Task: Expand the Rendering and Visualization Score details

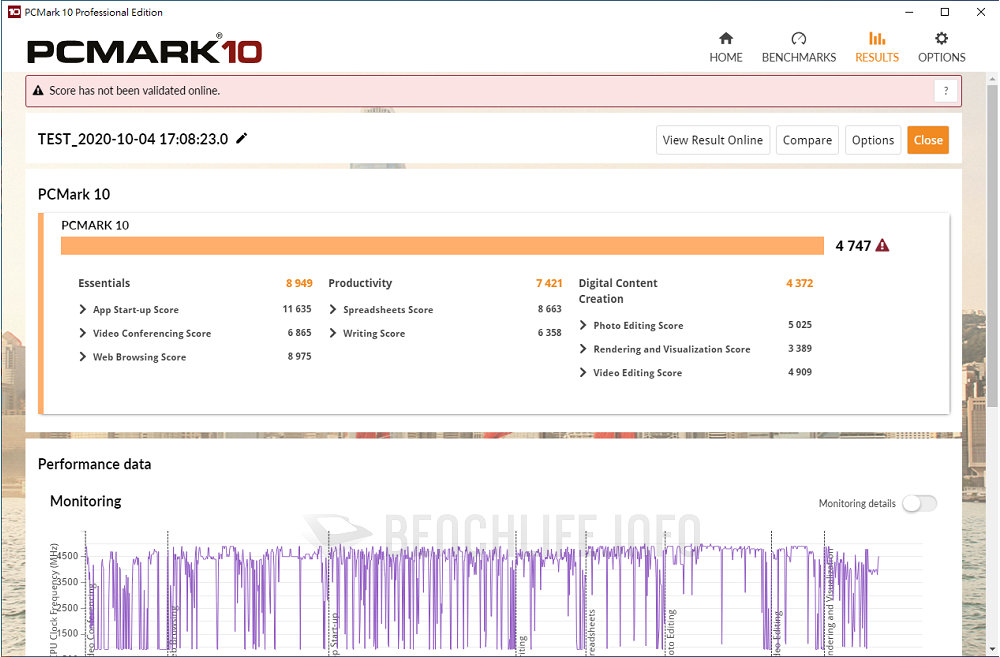Action: tap(584, 349)
